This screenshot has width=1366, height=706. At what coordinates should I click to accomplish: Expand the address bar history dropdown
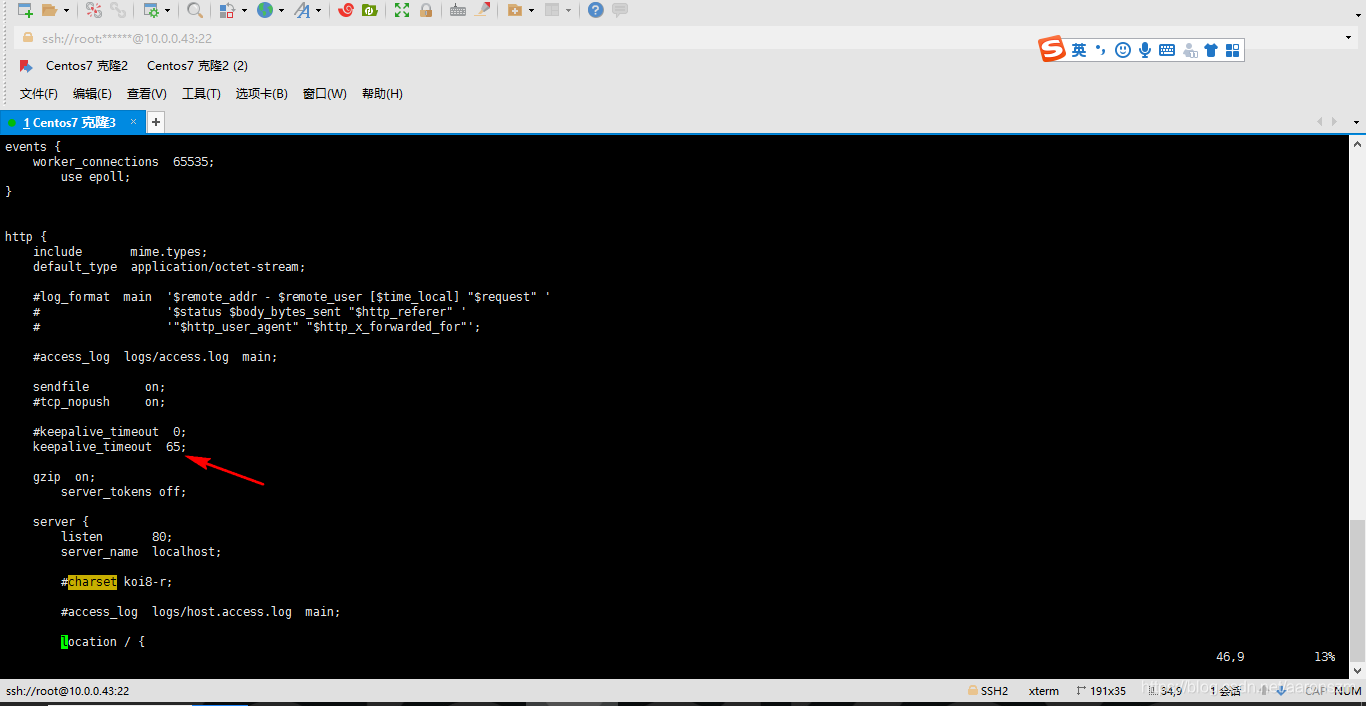(1349, 38)
